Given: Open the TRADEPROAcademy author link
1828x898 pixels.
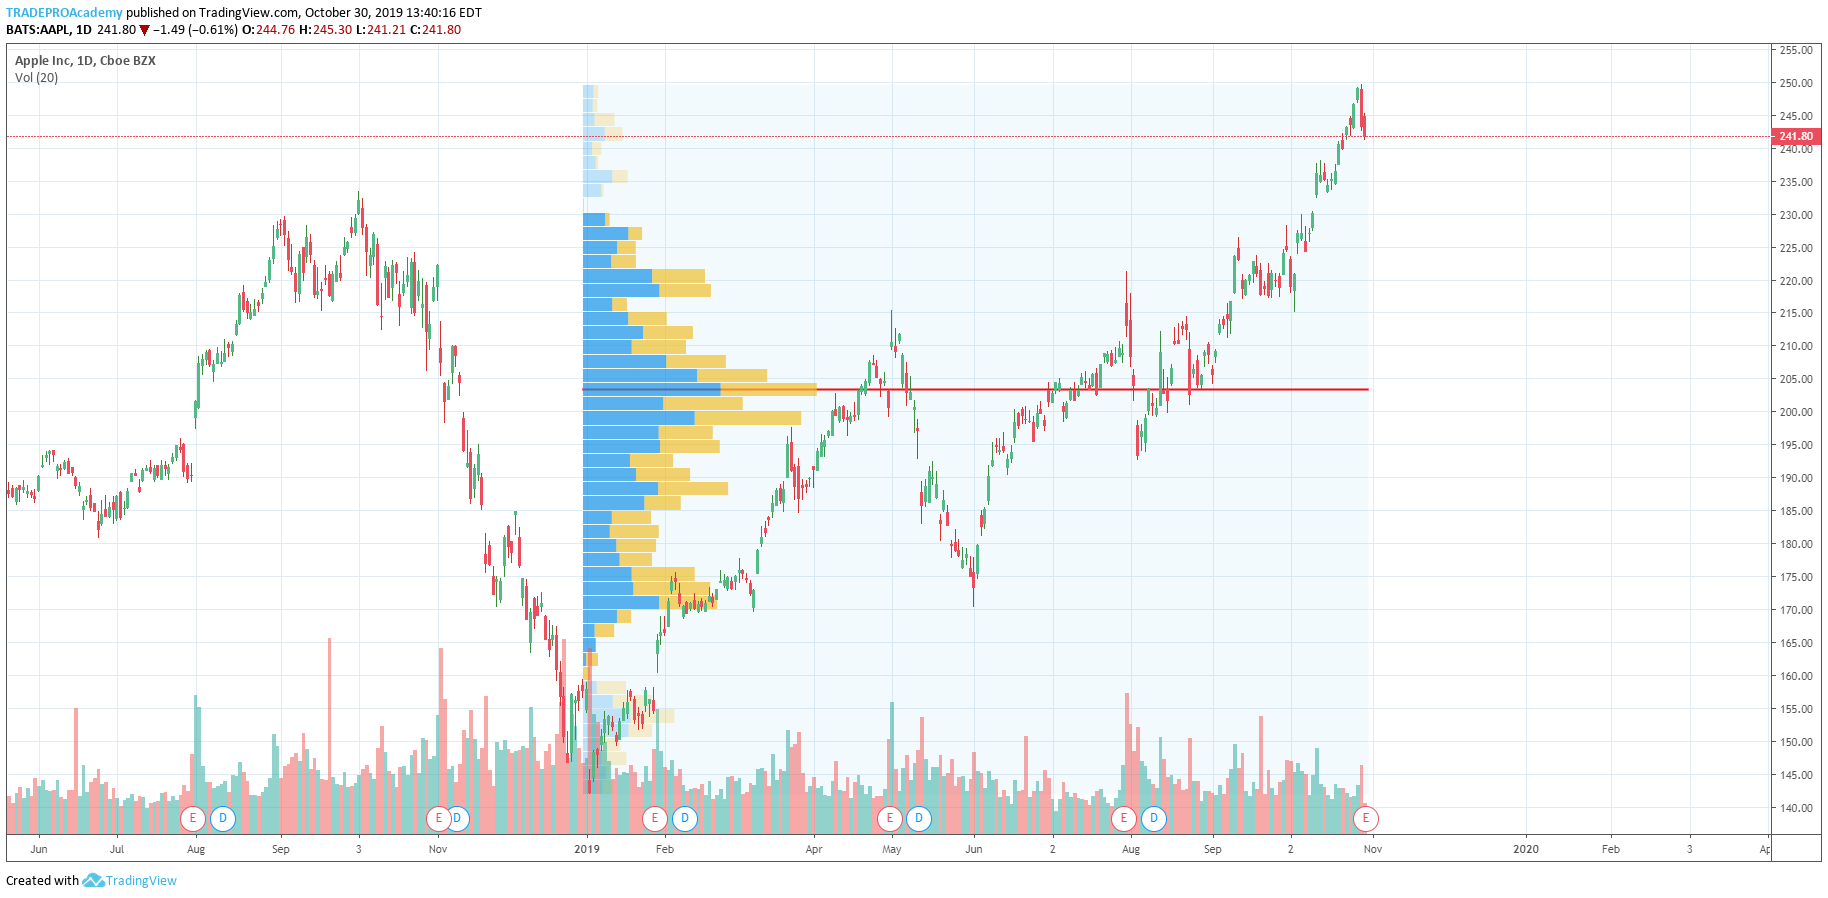Looking at the screenshot, I should pos(64,13).
